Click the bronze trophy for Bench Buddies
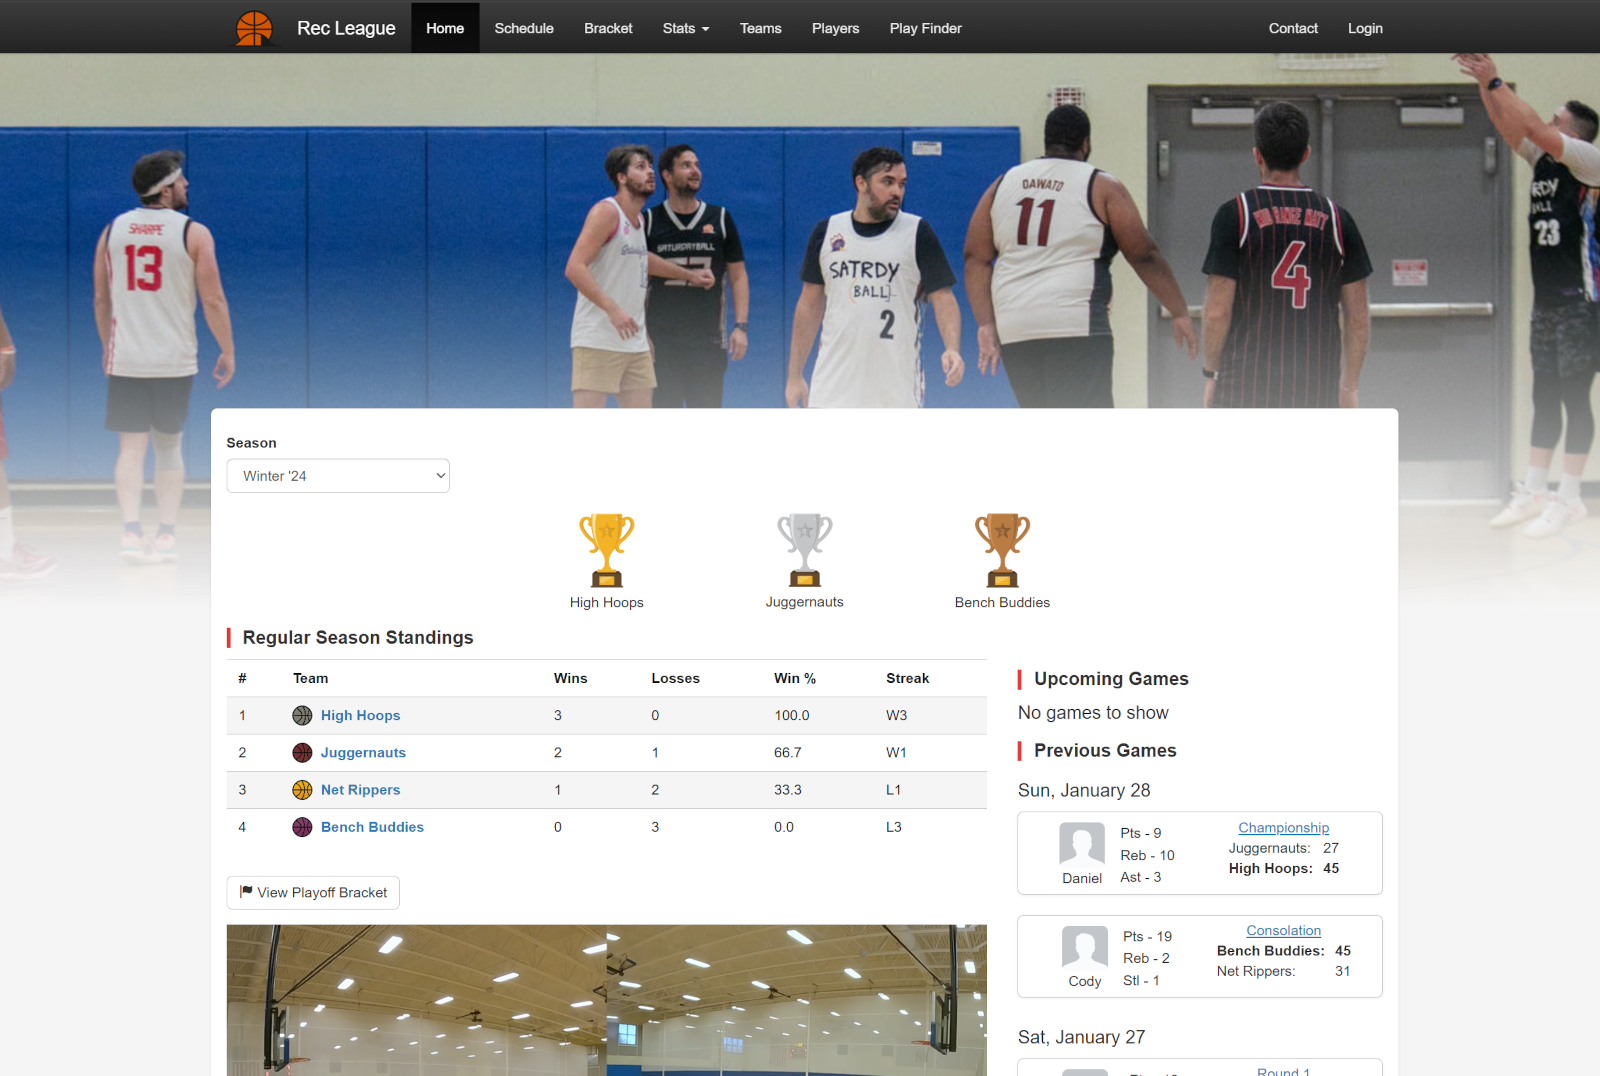Viewport: 1600px width, 1076px height. coord(1002,550)
